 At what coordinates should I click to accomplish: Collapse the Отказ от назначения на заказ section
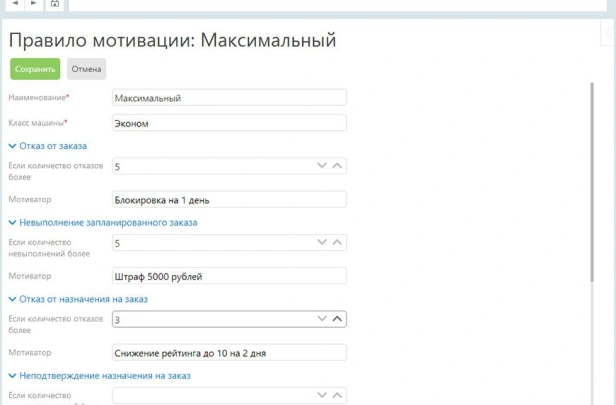[x=12, y=299]
